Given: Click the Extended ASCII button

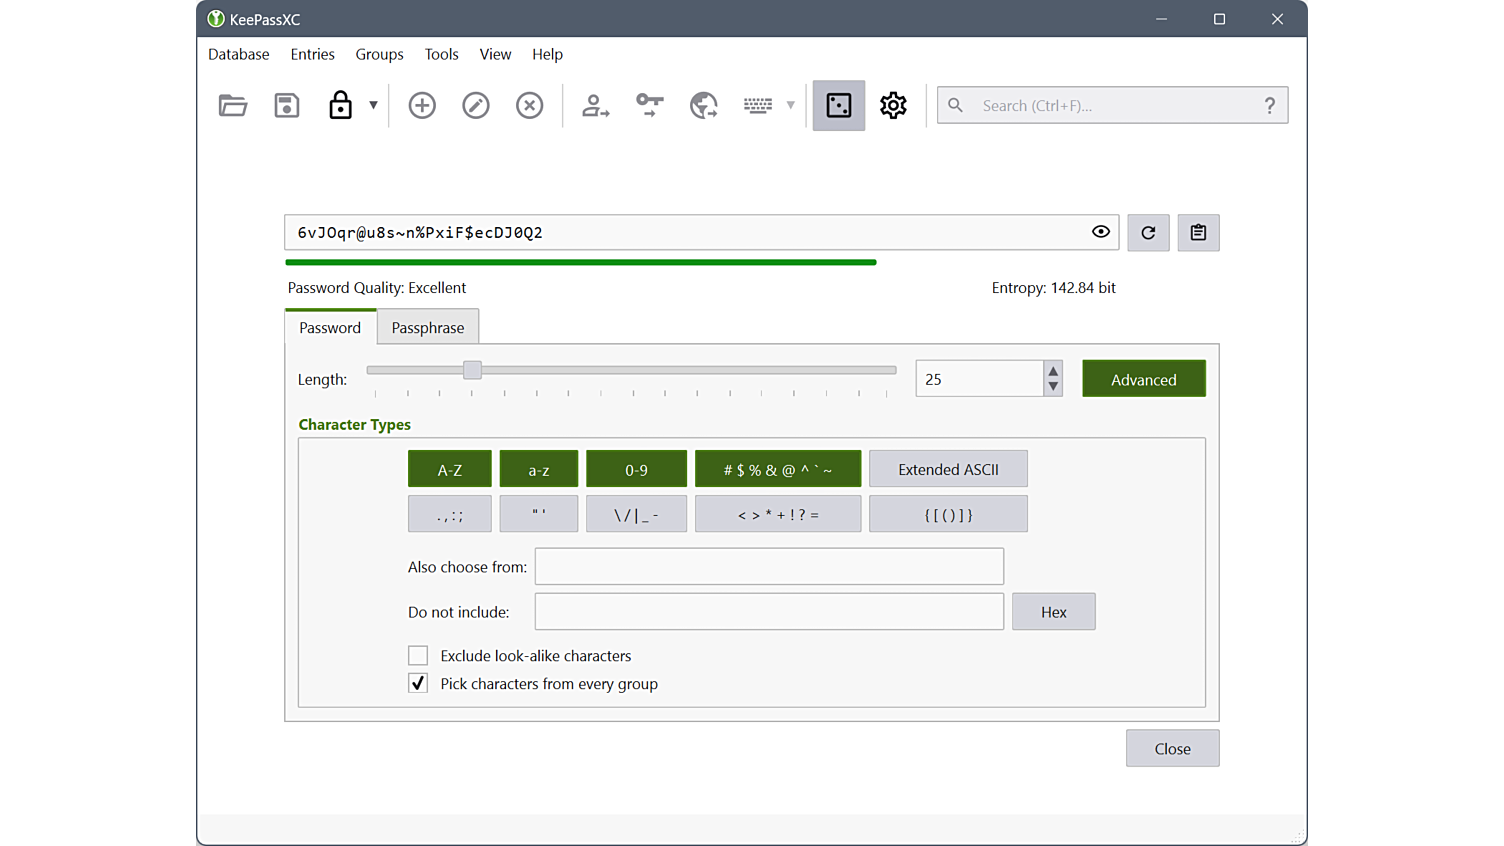Looking at the screenshot, I should (948, 469).
